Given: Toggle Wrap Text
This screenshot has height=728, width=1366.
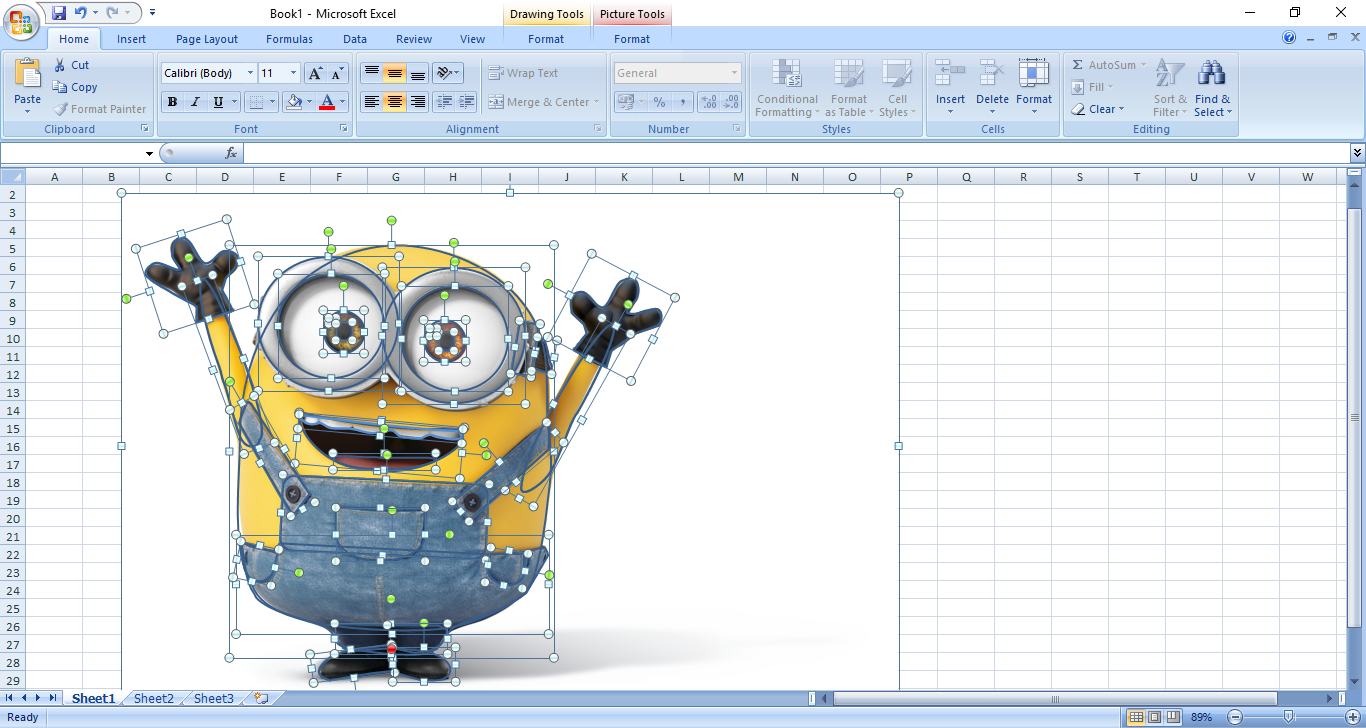Looking at the screenshot, I should click(523, 73).
